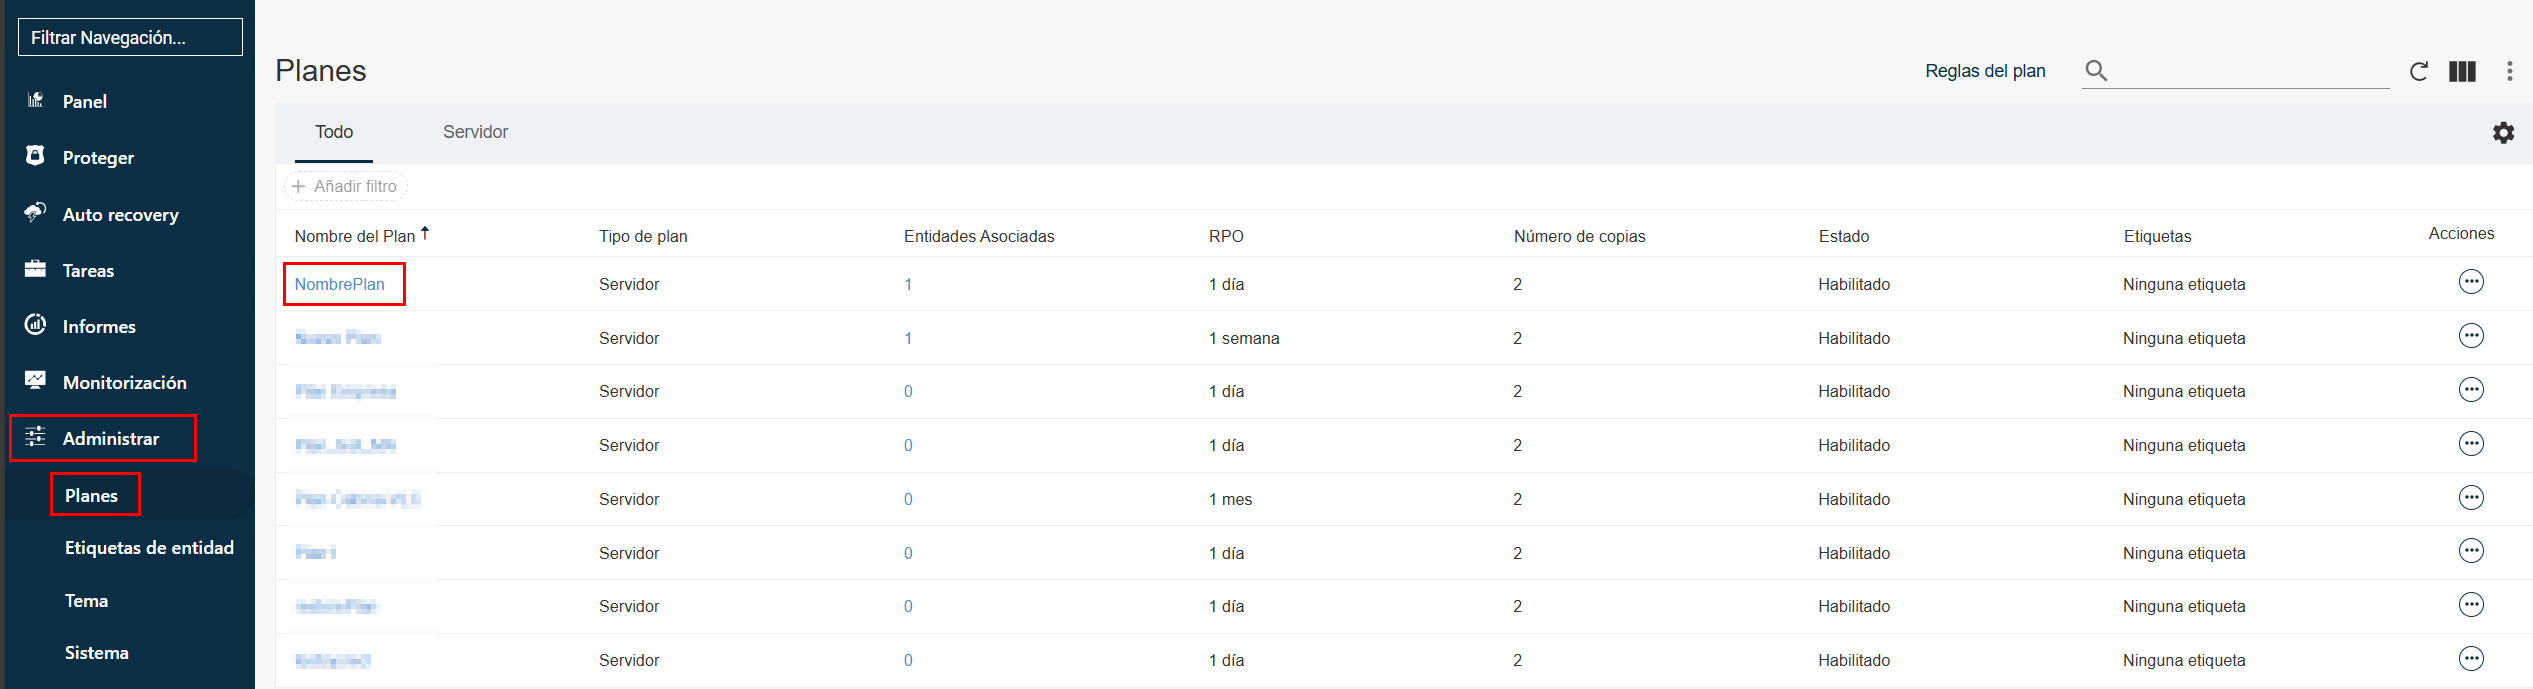2533x689 pixels.
Task: Open actions menu for the 1 mes plan
Action: (x=2470, y=498)
